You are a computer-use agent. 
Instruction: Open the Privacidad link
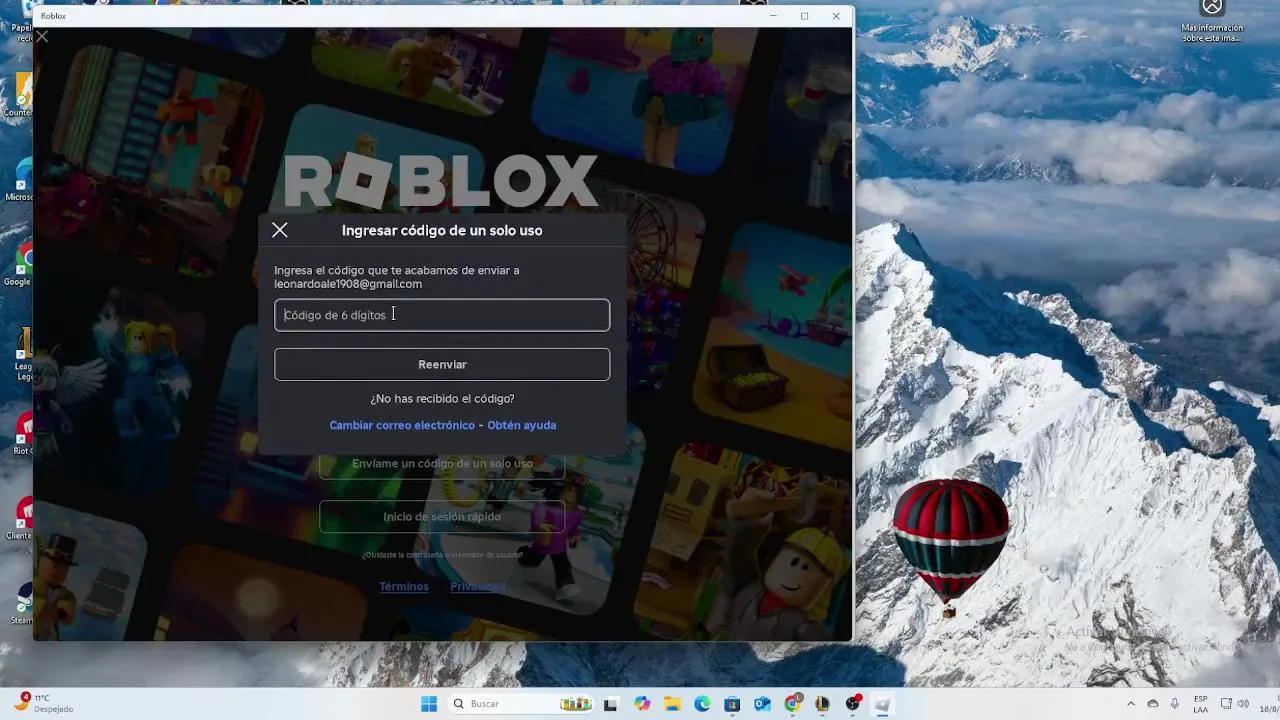[478, 587]
